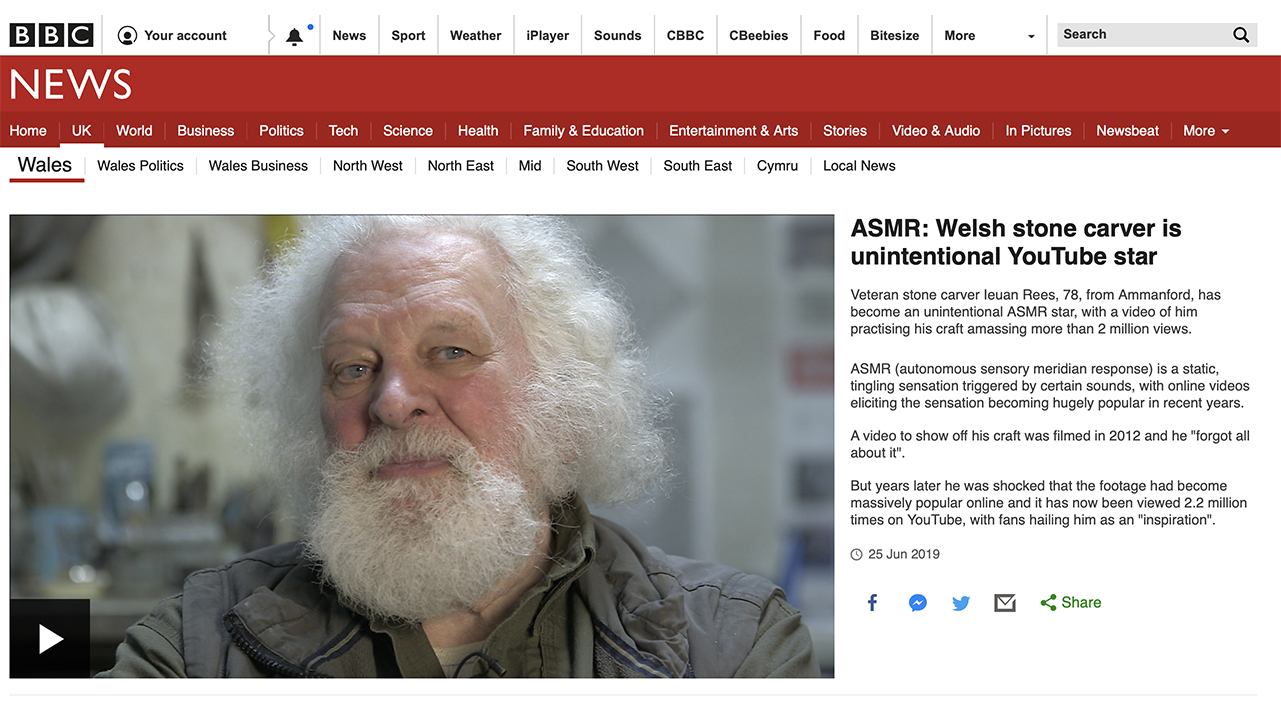Open the account profile icon
The height and width of the screenshot is (712, 1281).
[x=127, y=35]
